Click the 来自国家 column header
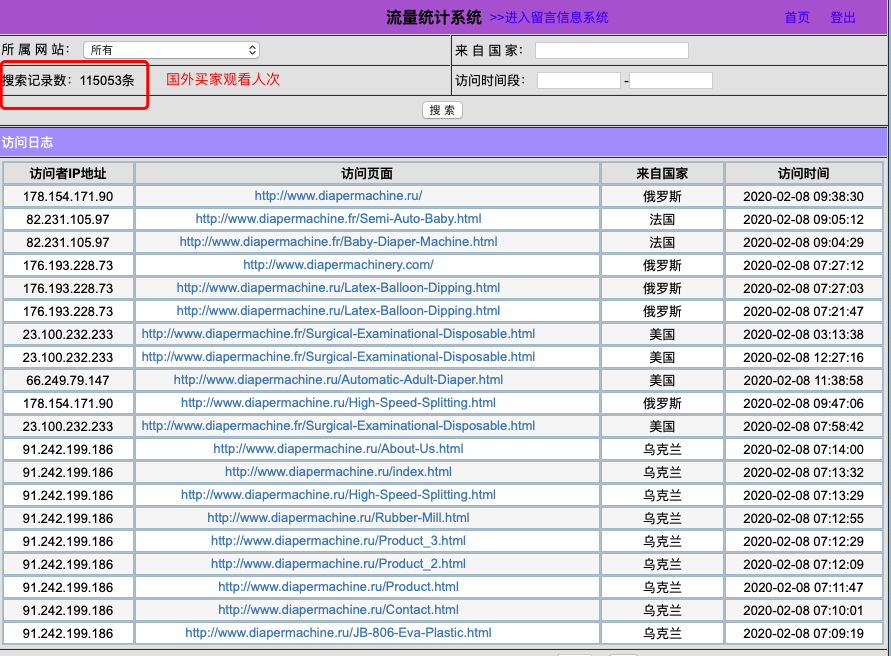The image size is (891, 656). tap(662, 173)
